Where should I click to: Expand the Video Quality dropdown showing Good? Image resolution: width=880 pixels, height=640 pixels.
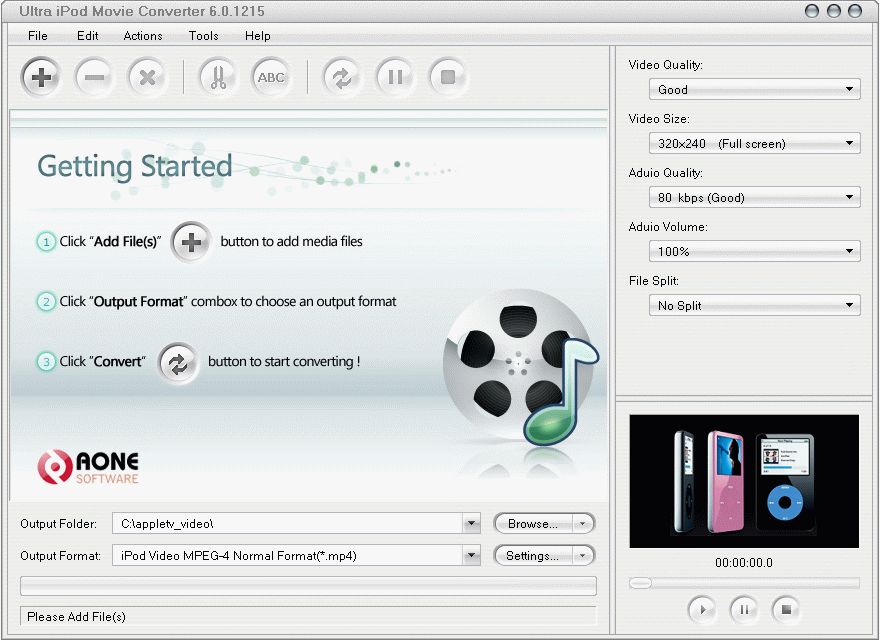pyautogui.click(x=849, y=89)
